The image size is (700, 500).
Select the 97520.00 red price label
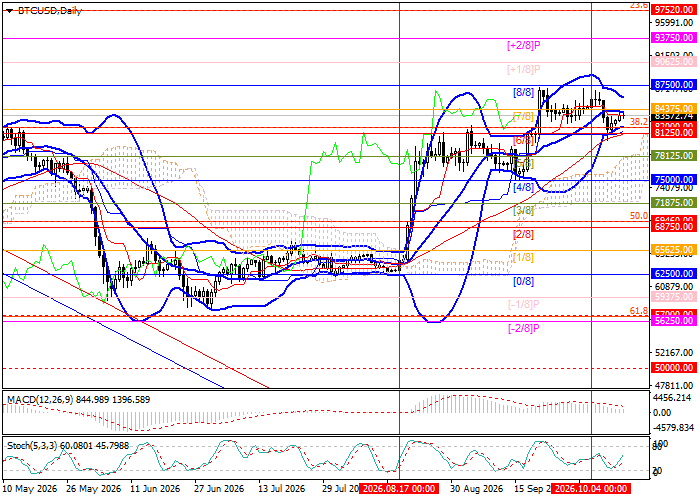[x=674, y=10]
